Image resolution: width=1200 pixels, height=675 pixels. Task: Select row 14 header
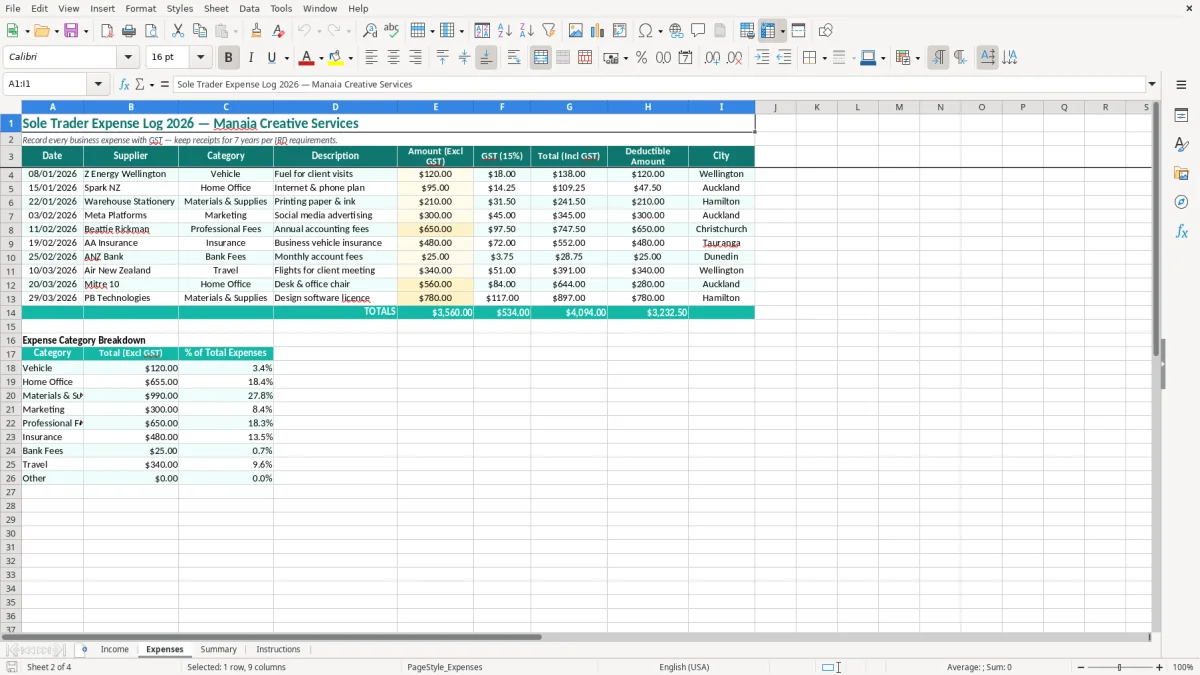tap(11, 312)
